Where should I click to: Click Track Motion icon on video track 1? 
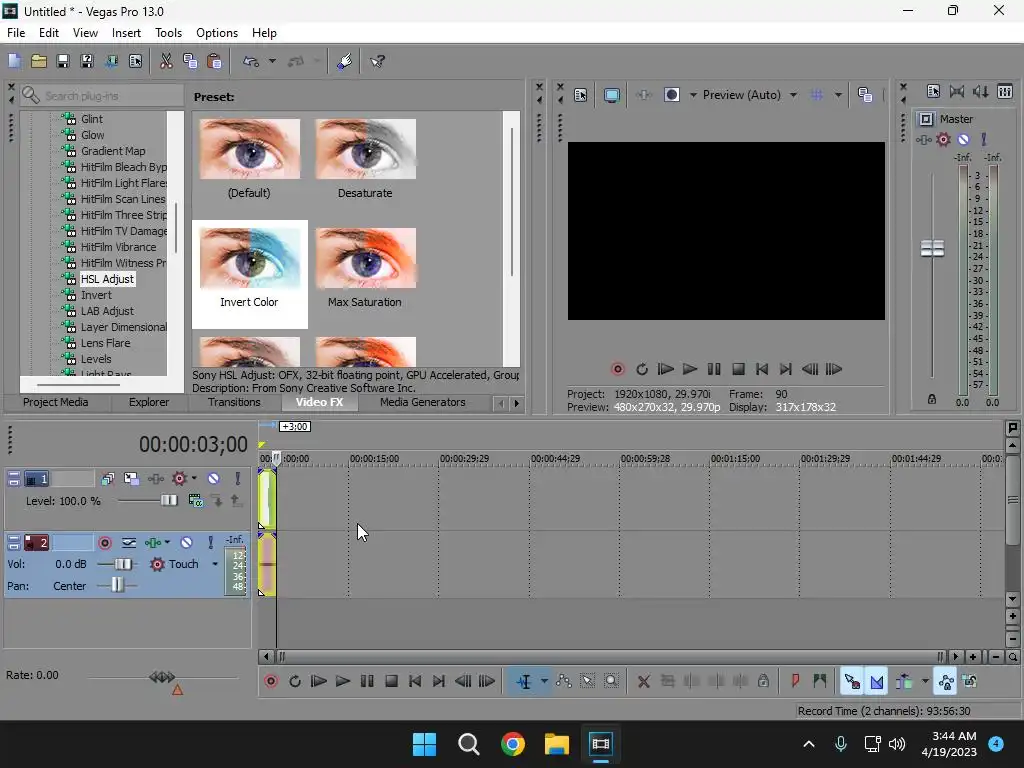[131, 479]
